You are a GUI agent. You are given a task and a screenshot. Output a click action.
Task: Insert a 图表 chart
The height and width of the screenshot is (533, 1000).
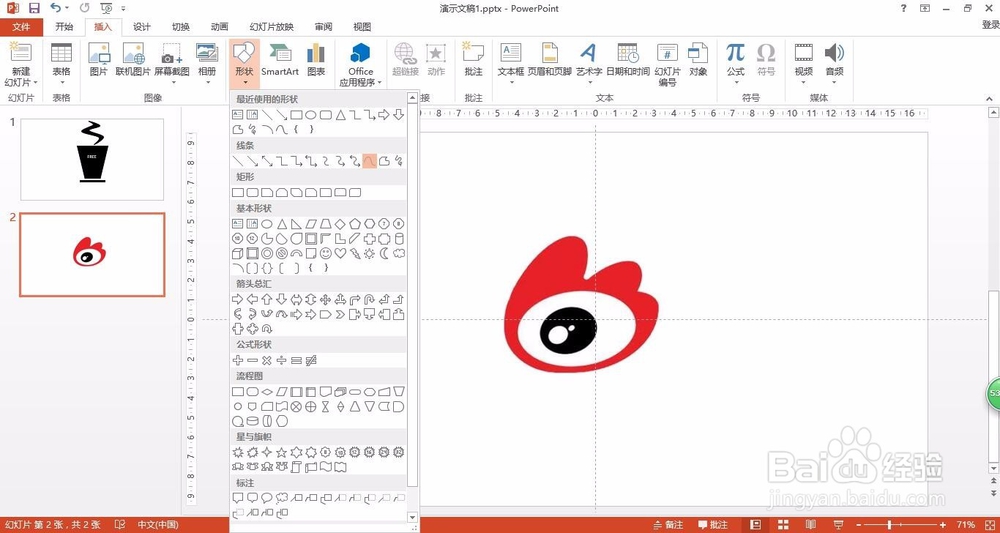pyautogui.click(x=316, y=61)
